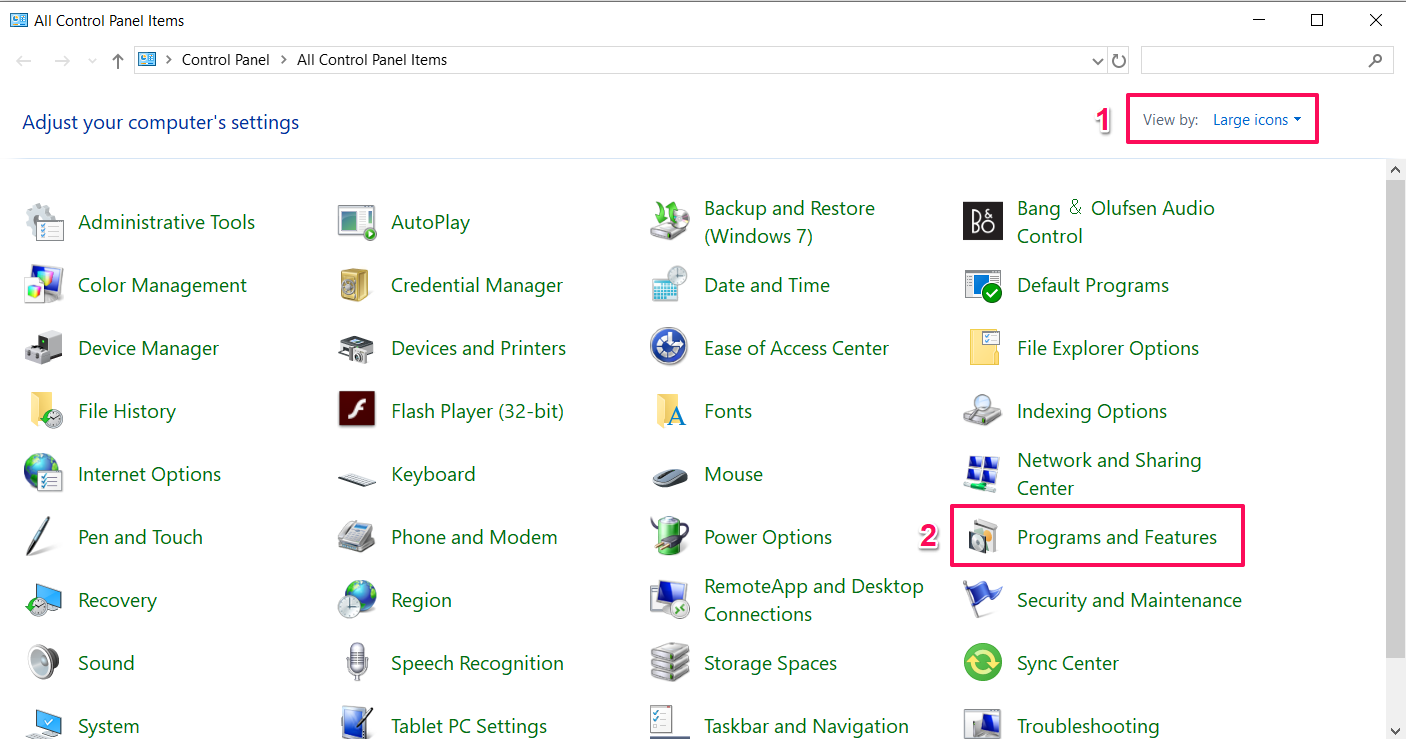Open the Network and Sharing Center icon
The width and height of the screenshot is (1406, 739).
click(982, 474)
